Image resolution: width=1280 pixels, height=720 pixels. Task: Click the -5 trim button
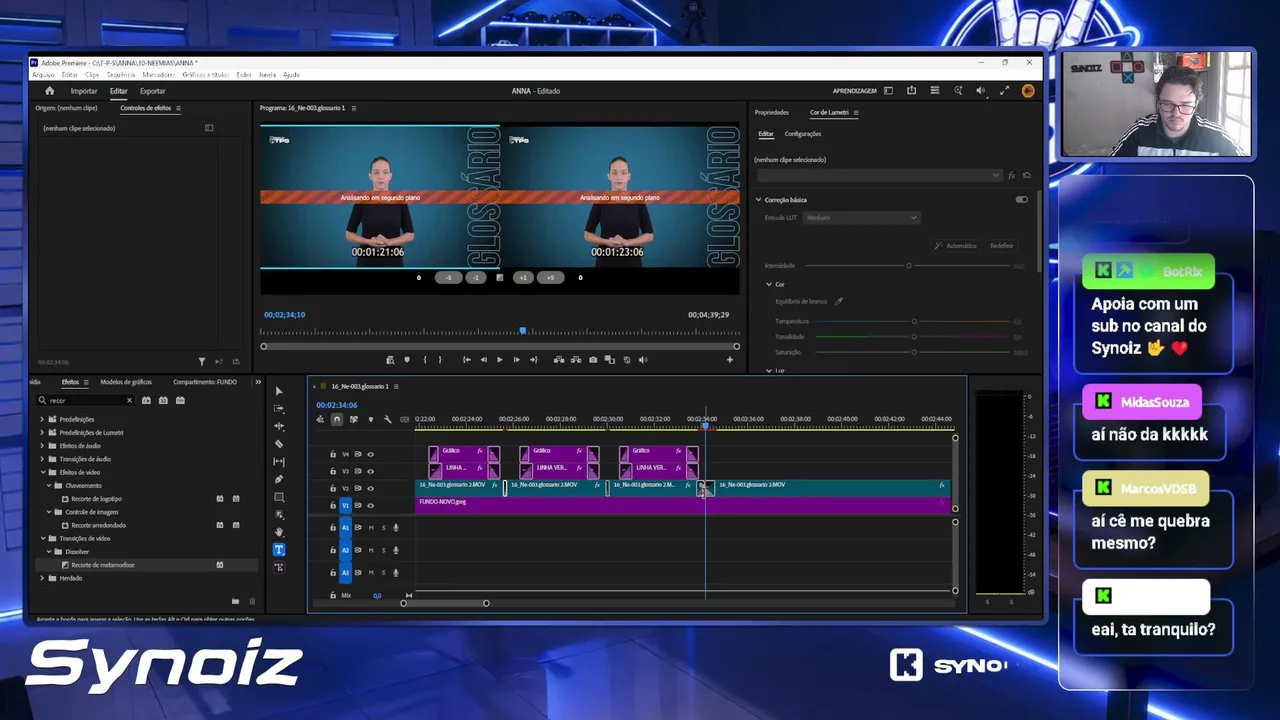pos(448,278)
